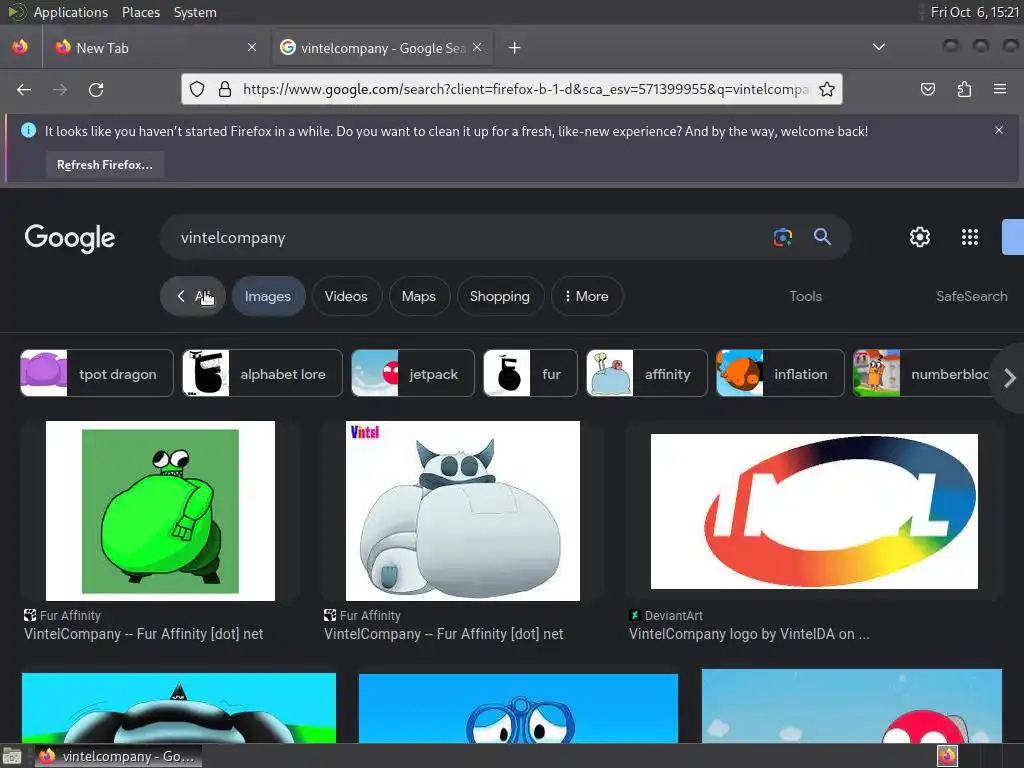This screenshot has height=768, width=1024.
Task: Open Google quick settings gear
Action: 920,237
